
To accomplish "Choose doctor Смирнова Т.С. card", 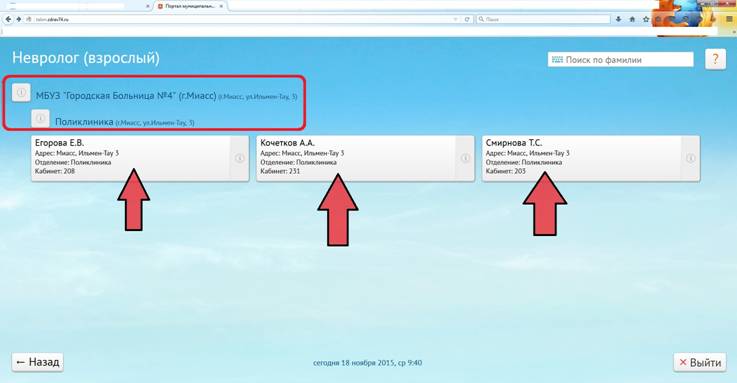I will (591, 158).
